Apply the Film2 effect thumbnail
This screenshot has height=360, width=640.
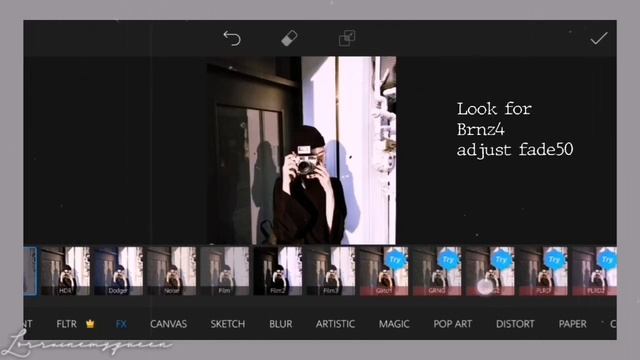(x=278, y=271)
